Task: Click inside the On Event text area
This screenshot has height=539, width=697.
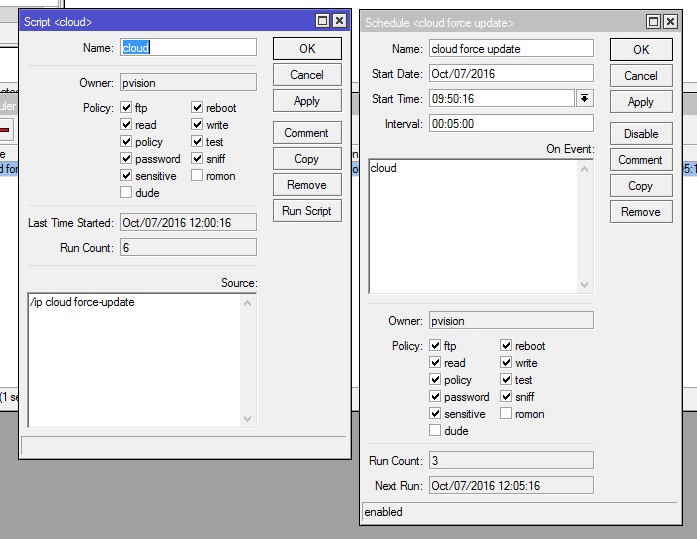Action: [473, 226]
